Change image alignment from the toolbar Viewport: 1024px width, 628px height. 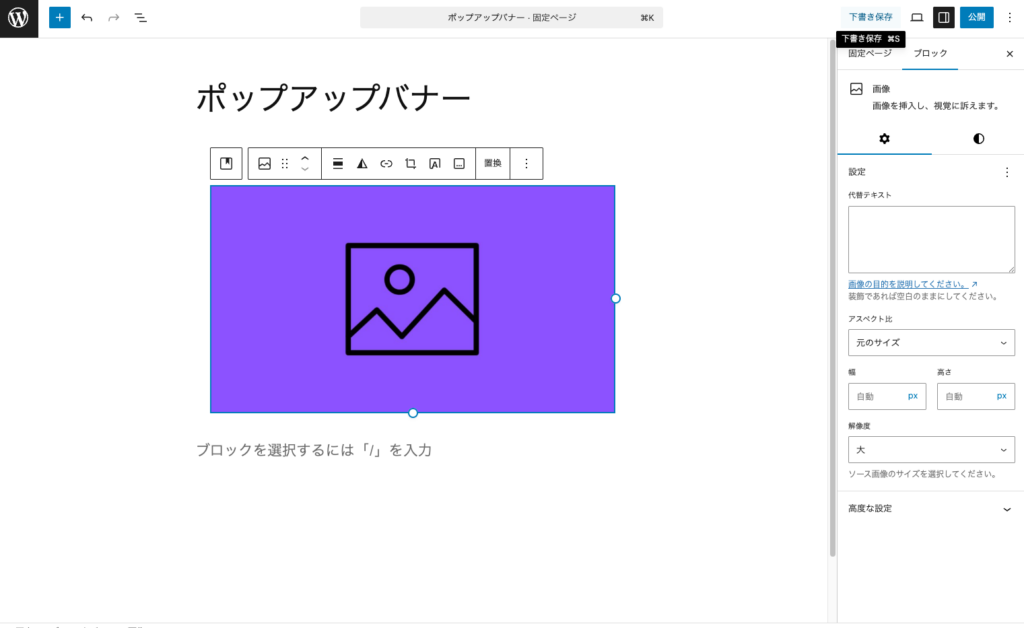[337, 163]
